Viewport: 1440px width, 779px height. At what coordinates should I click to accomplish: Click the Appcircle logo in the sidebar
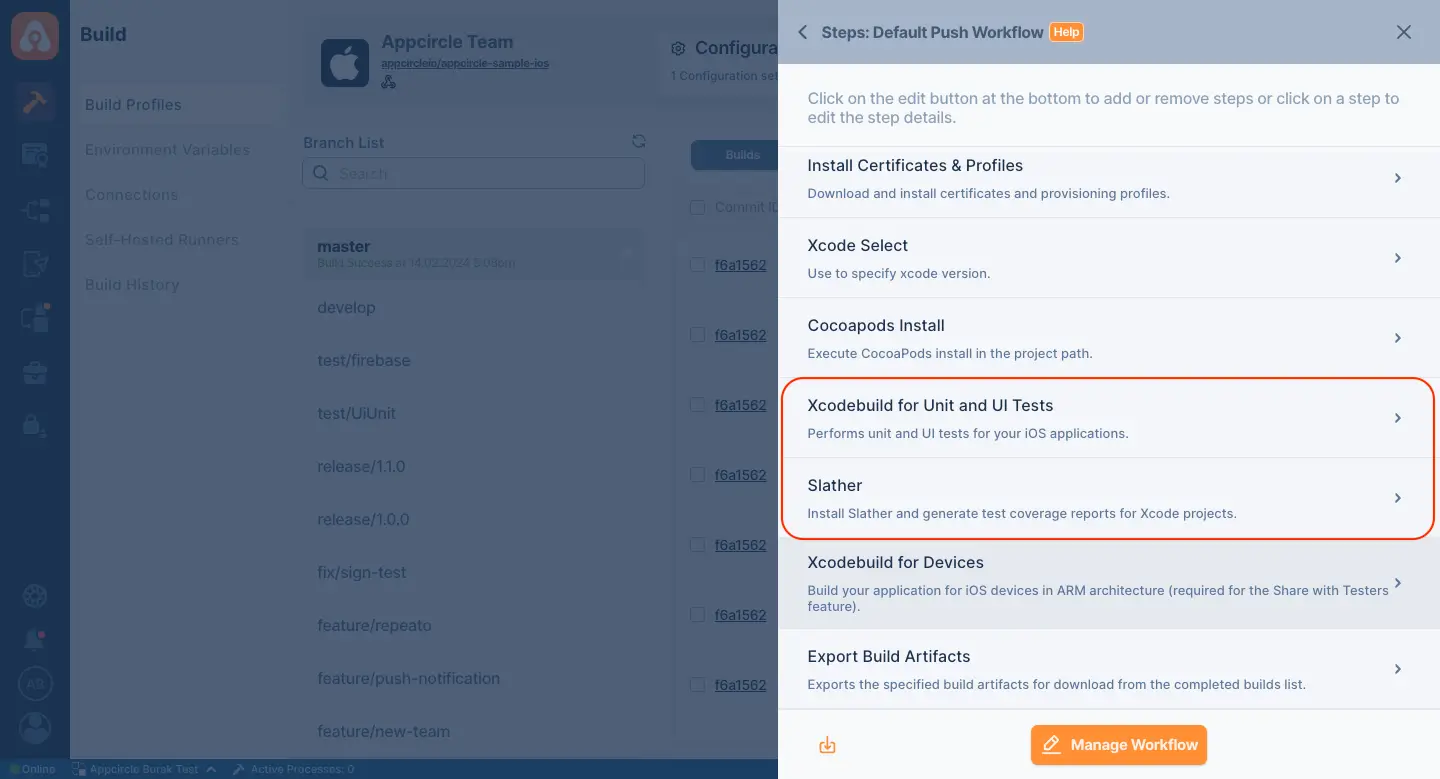coord(35,35)
